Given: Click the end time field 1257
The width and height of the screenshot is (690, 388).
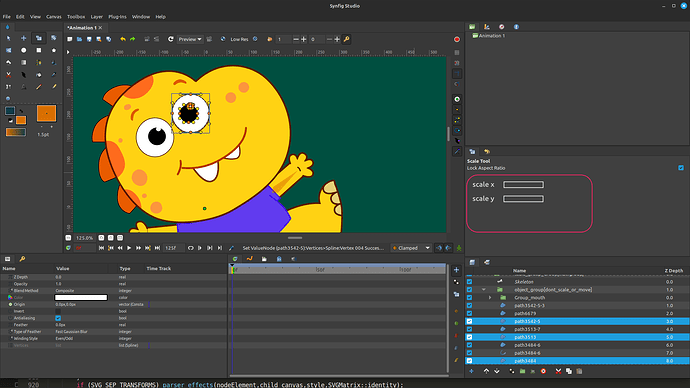Looking at the screenshot, I should 174,248.
